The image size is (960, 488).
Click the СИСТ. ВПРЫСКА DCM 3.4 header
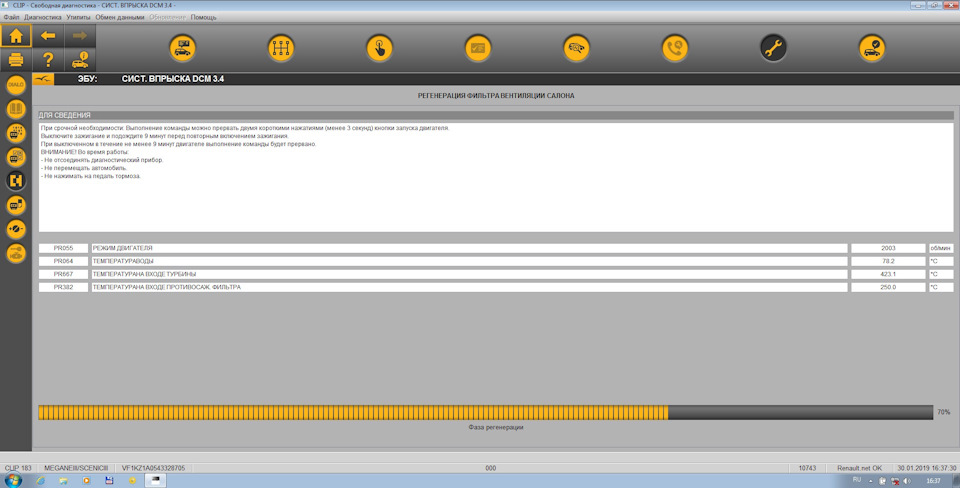173,79
